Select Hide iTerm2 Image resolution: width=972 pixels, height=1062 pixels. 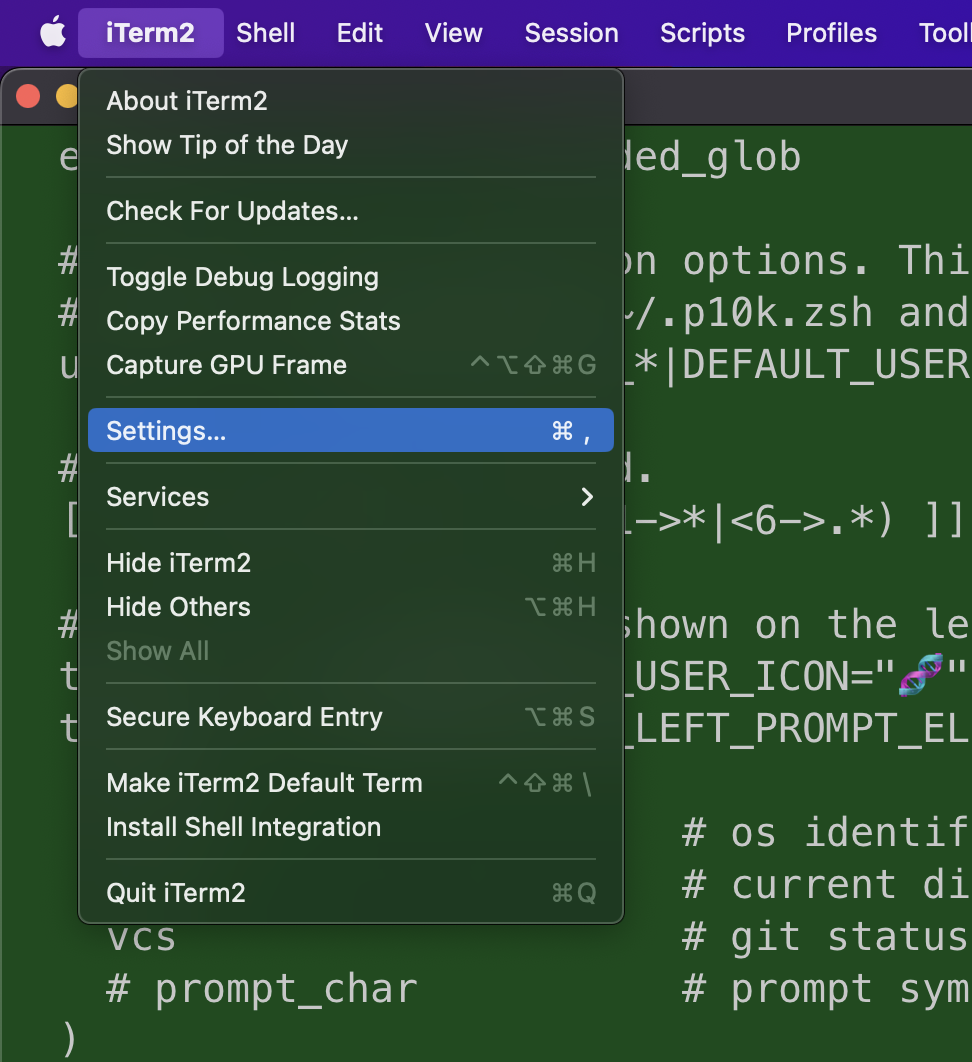[x=351, y=563]
